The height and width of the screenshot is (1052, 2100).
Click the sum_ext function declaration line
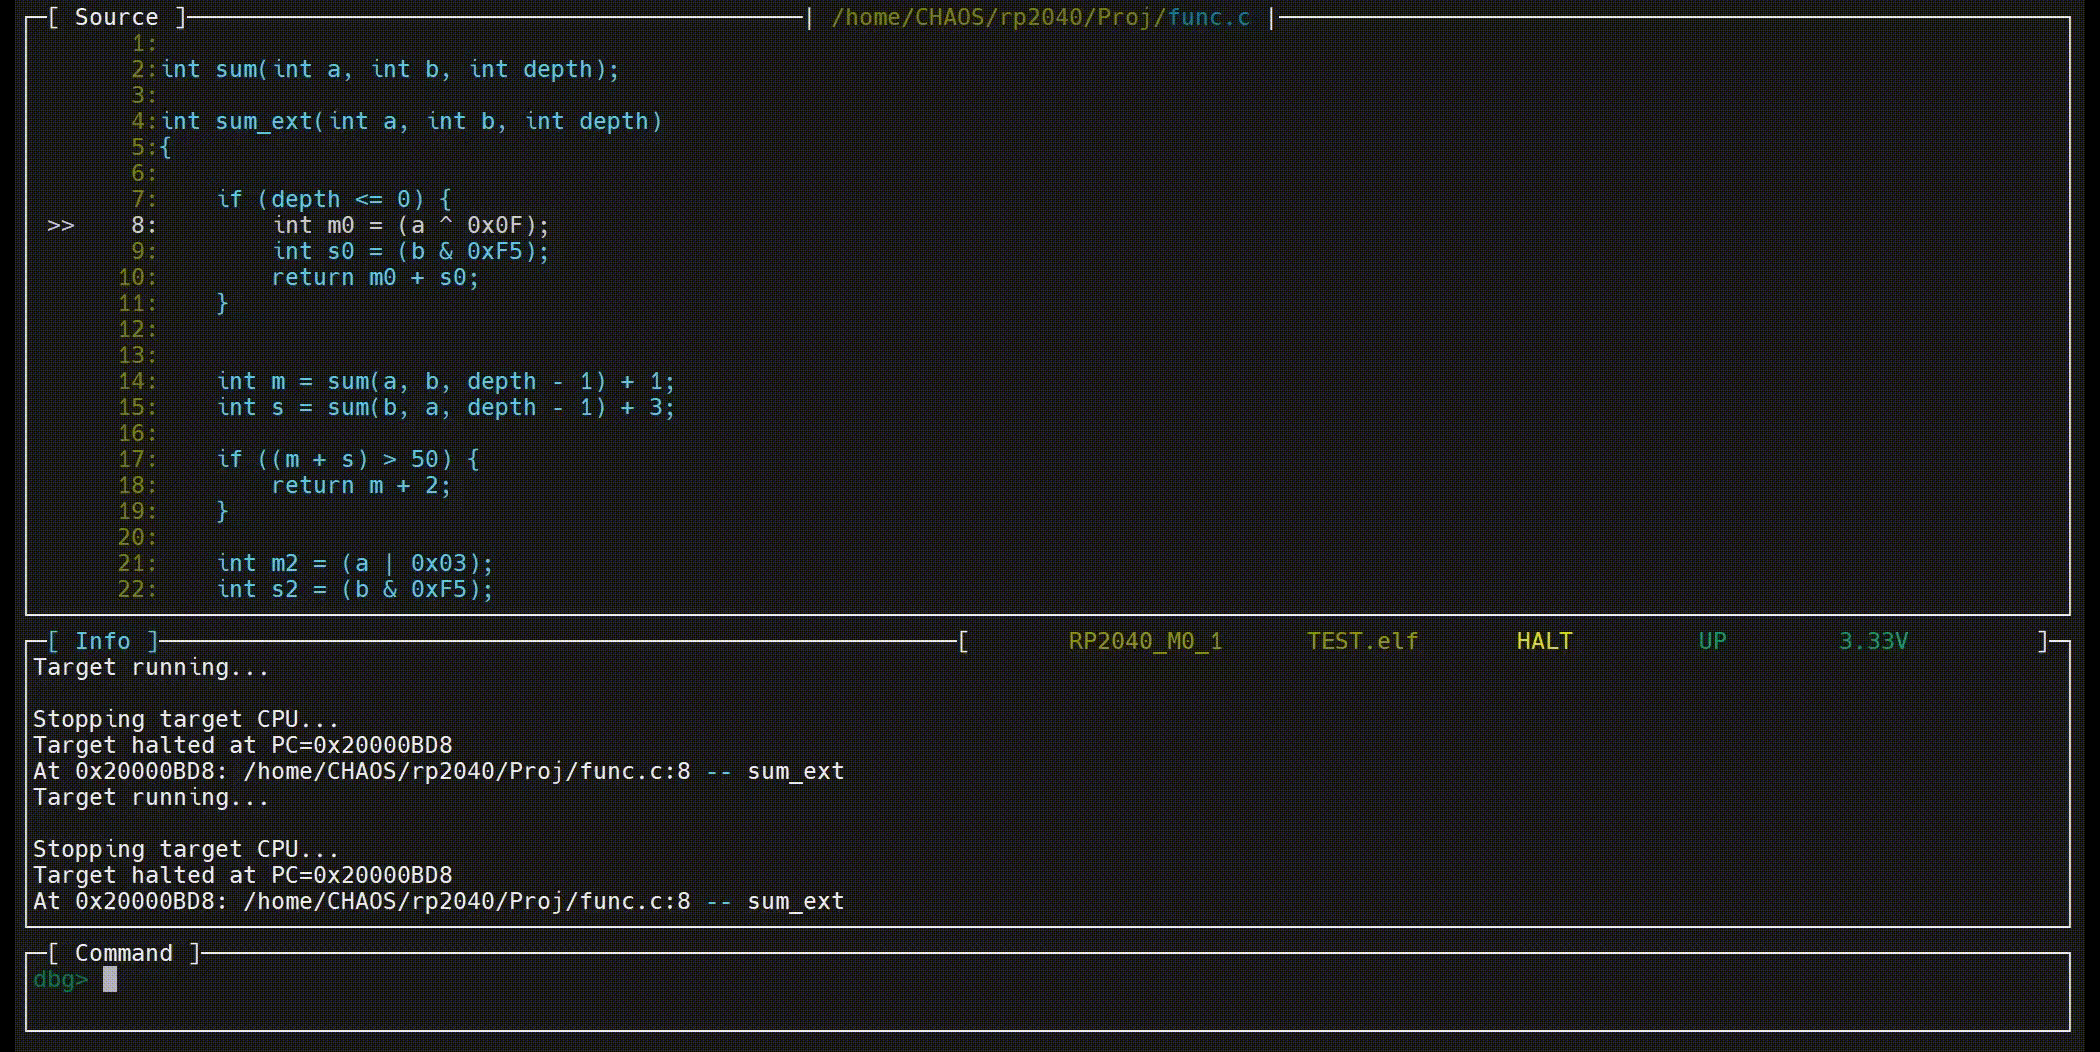click(411, 122)
